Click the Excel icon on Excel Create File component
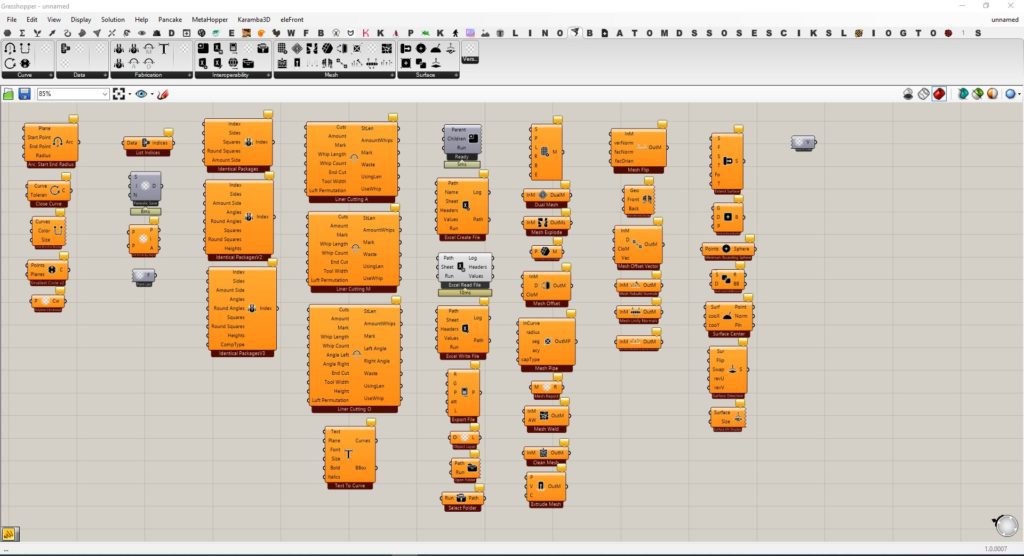 click(466, 206)
